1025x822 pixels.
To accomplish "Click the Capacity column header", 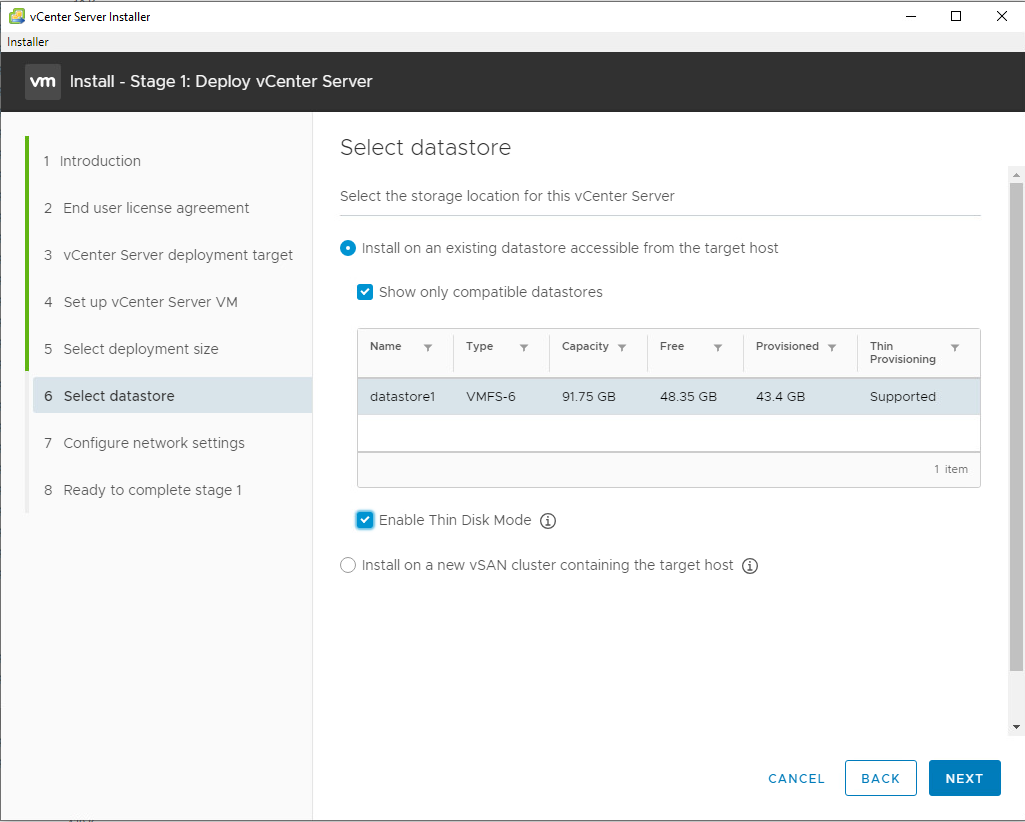I will click(585, 347).
